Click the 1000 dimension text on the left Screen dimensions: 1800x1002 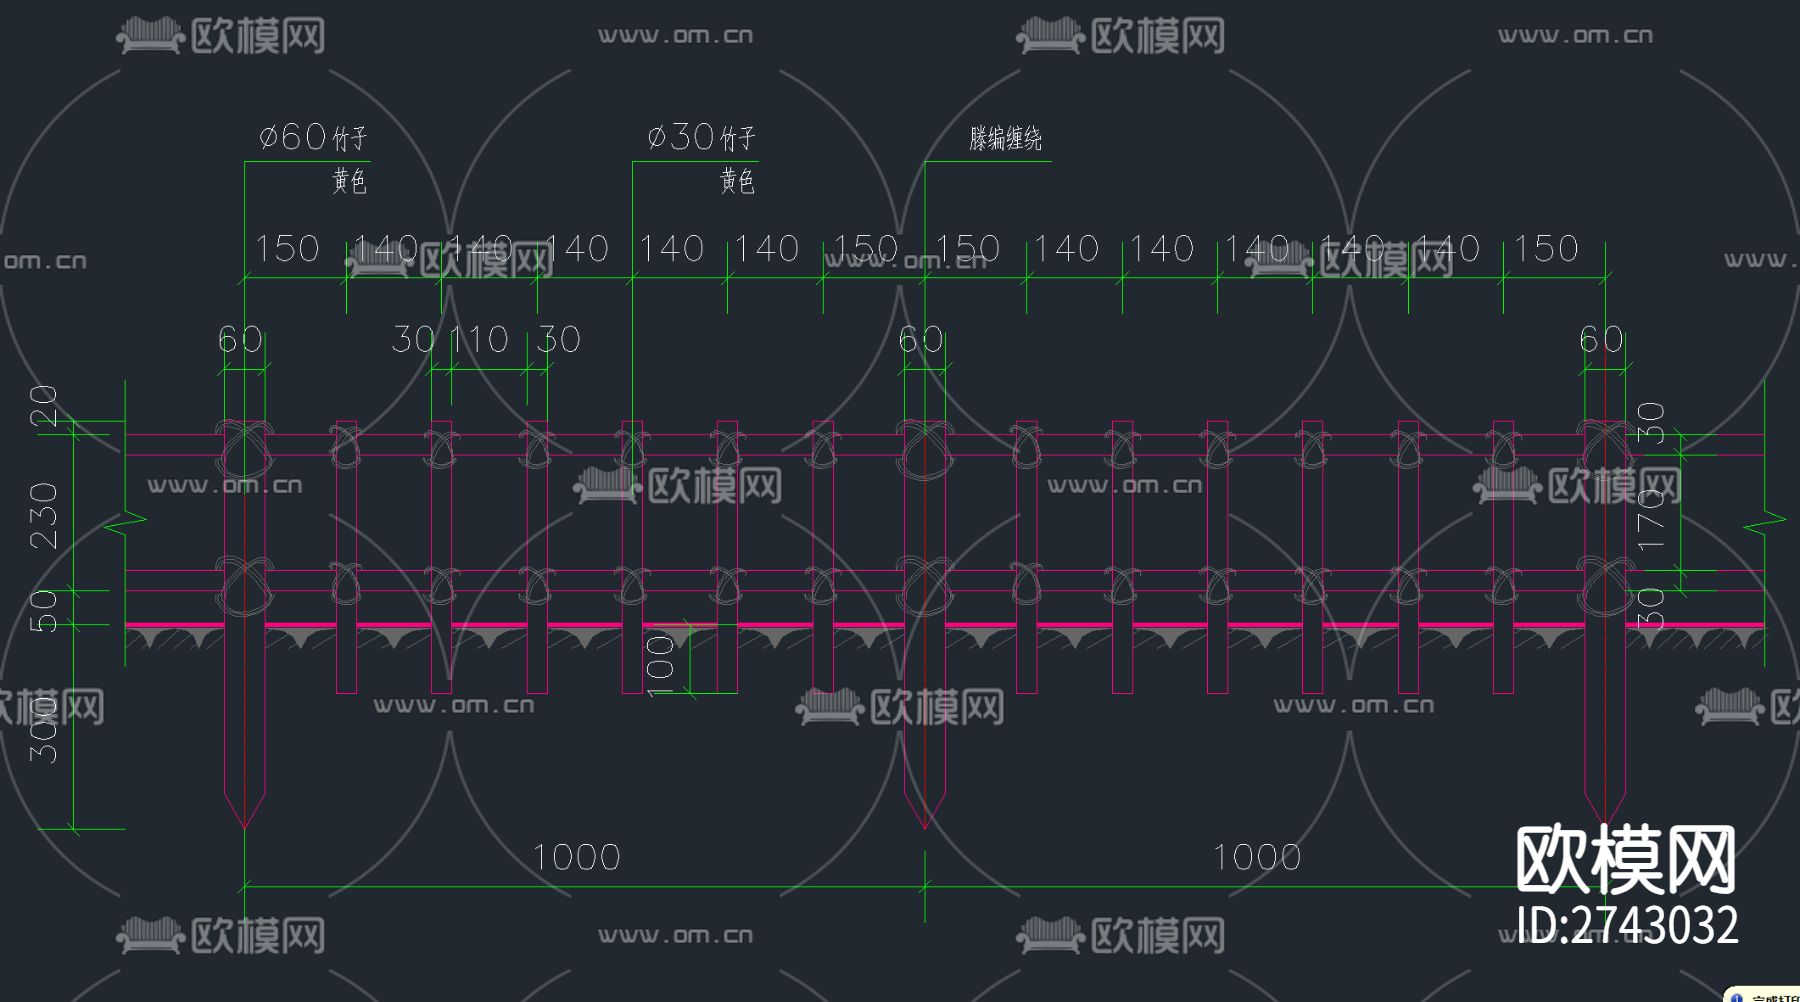[x=577, y=857]
